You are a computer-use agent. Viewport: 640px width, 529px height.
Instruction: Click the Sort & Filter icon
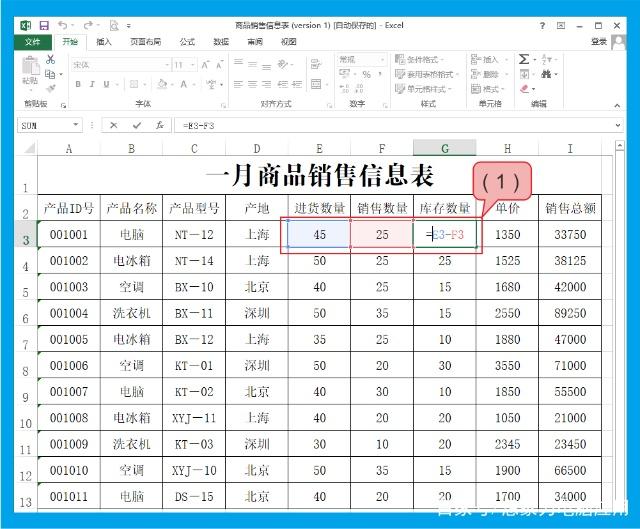pos(547,60)
